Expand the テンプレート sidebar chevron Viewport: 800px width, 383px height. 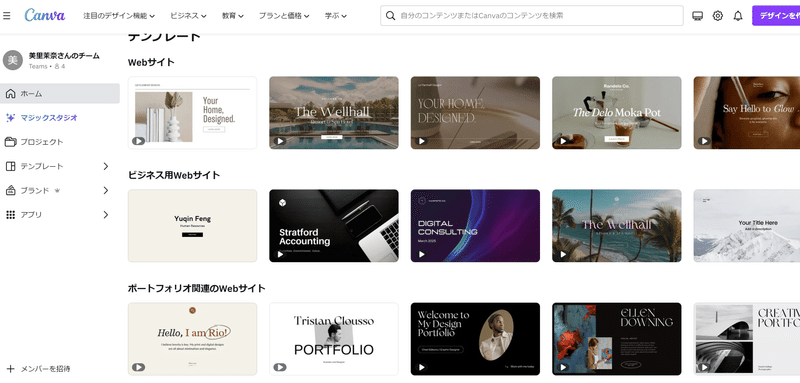(106, 166)
